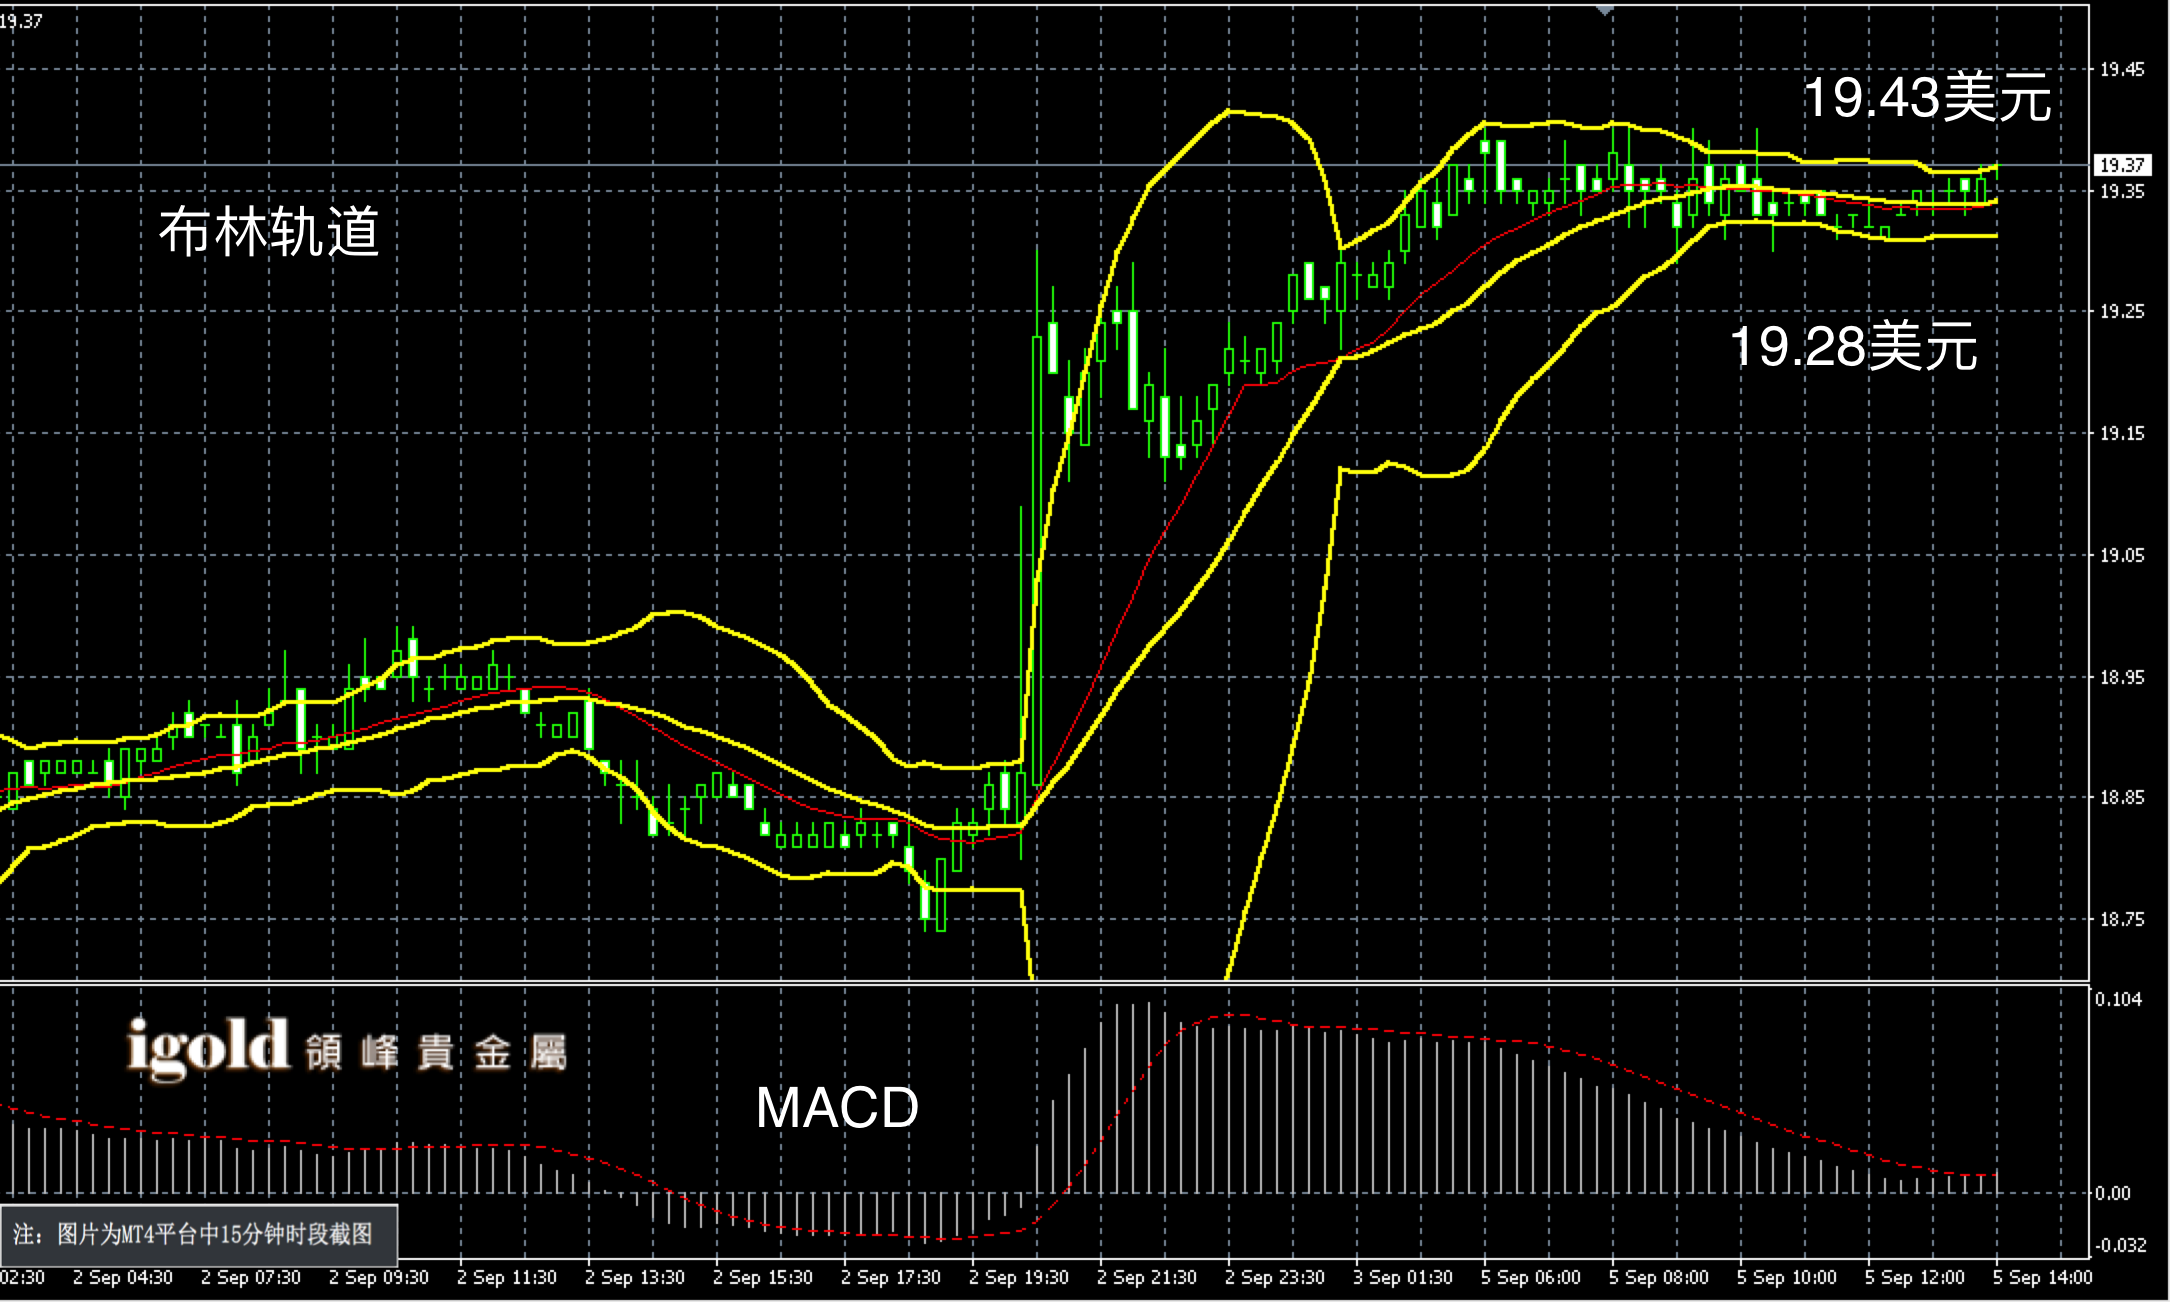Click the 0.104 MACD scale value
The width and height of the screenshot is (2170, 1302).
(2118, 999)
